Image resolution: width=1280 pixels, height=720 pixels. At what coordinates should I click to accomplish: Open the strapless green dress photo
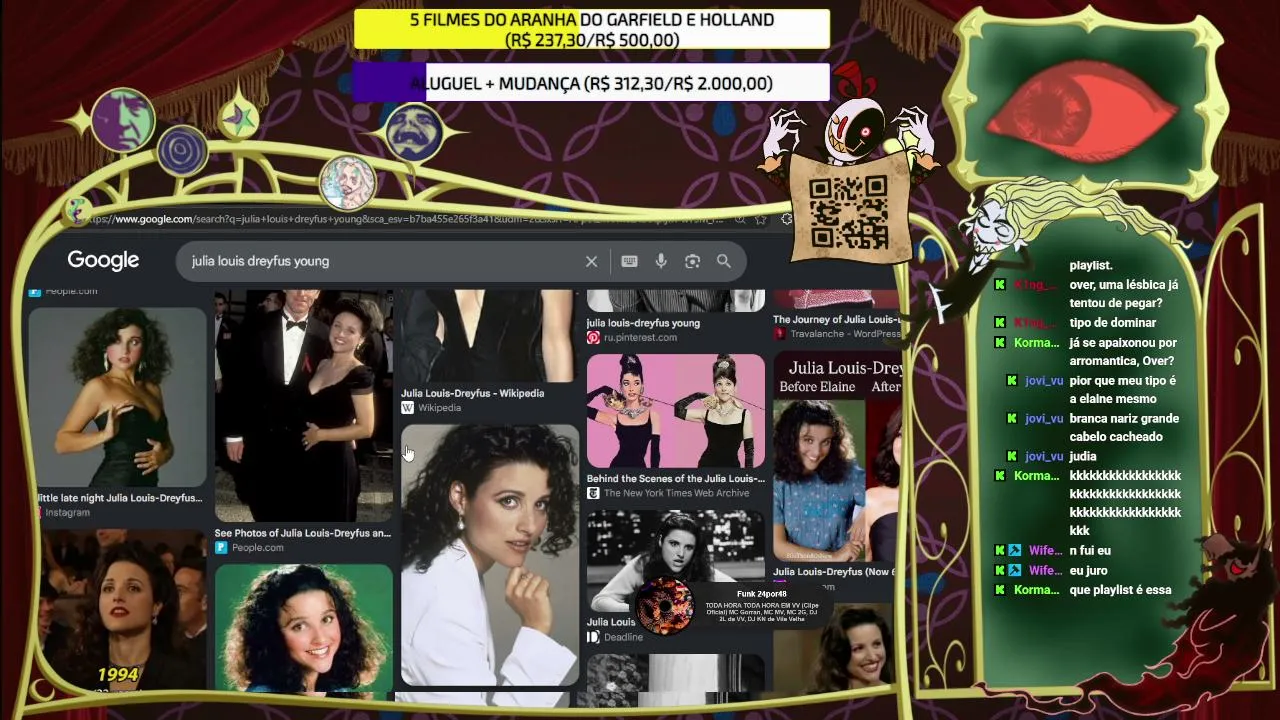(118, 398)
